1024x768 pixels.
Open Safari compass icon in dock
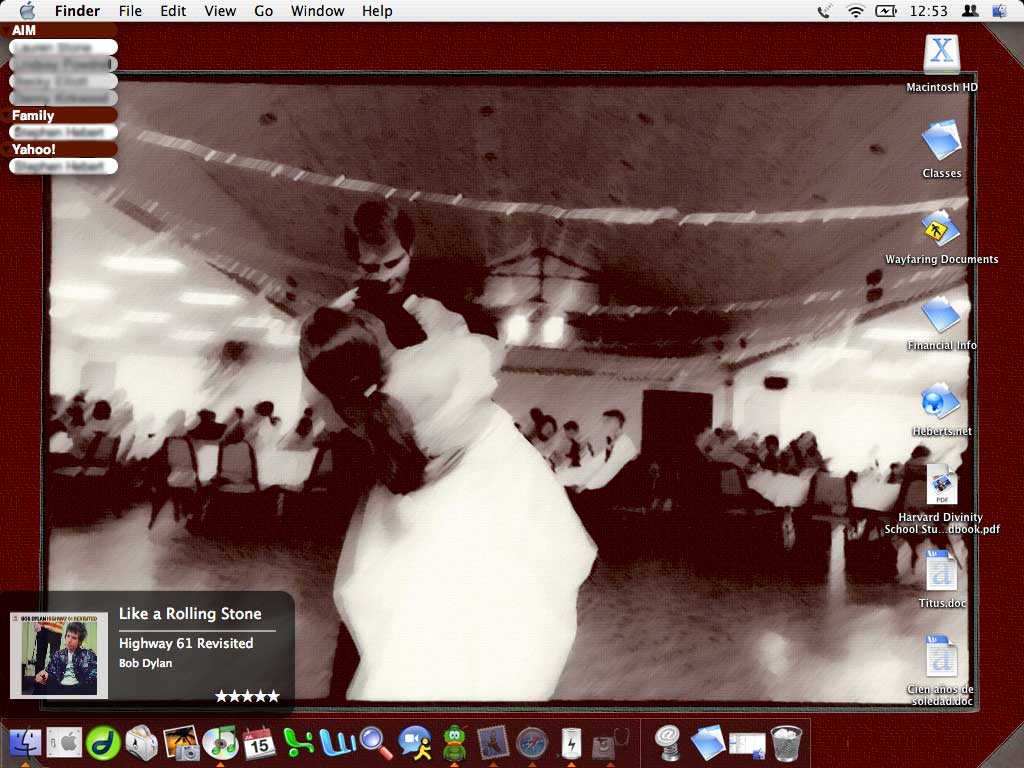pyautogui.click(x=532, y=742)
